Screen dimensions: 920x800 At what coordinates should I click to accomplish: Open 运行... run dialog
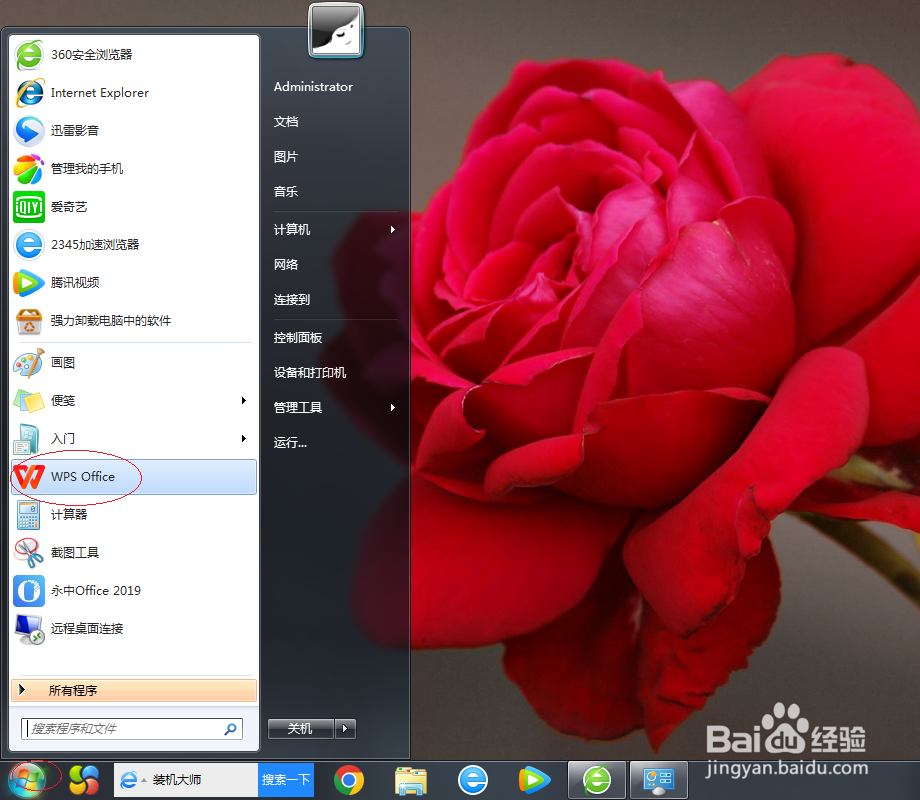click(290, 443)
